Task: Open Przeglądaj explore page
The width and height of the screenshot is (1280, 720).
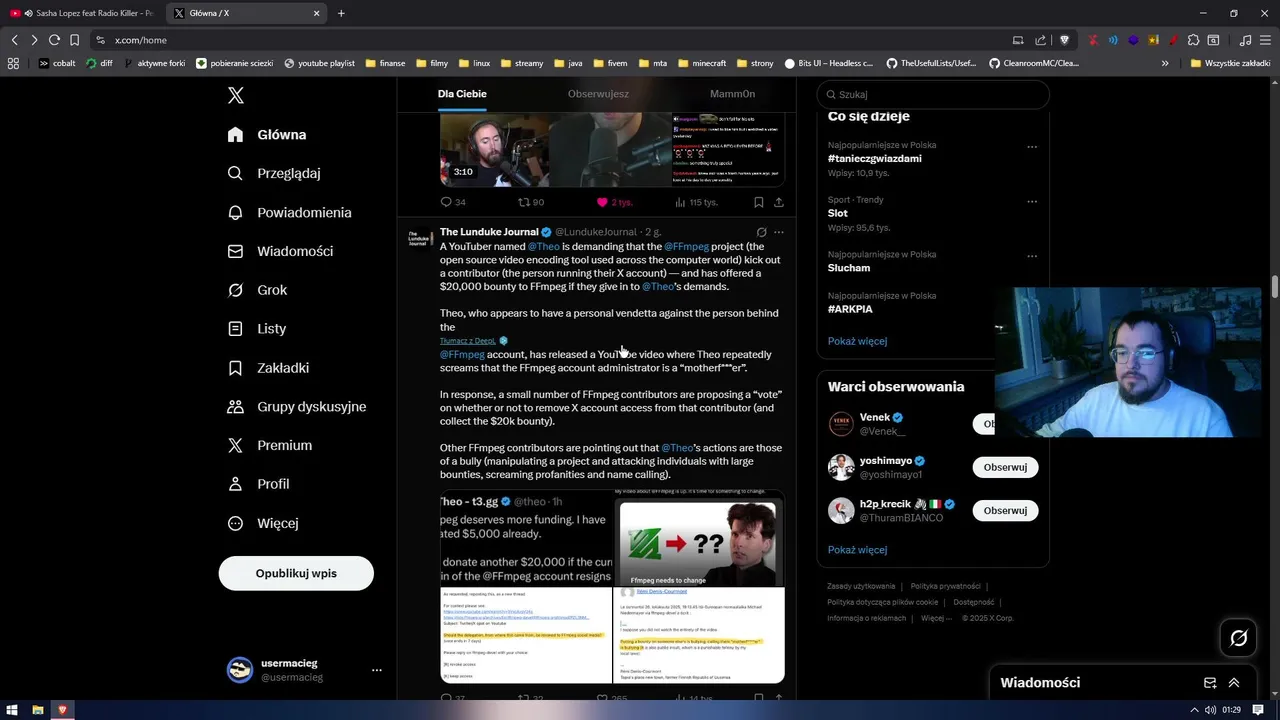Action: 274,173
